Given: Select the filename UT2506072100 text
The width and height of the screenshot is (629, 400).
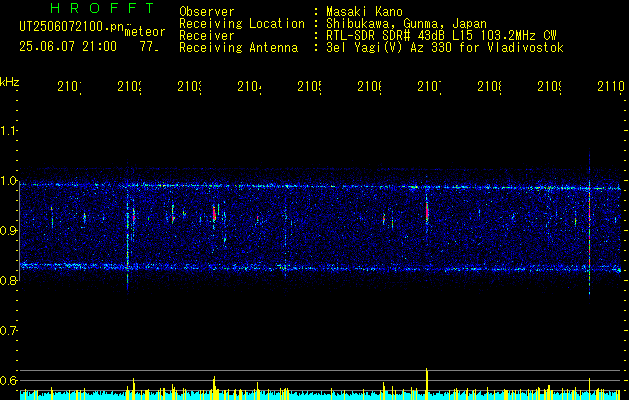Looking at the screenshot, I should 71,27.
